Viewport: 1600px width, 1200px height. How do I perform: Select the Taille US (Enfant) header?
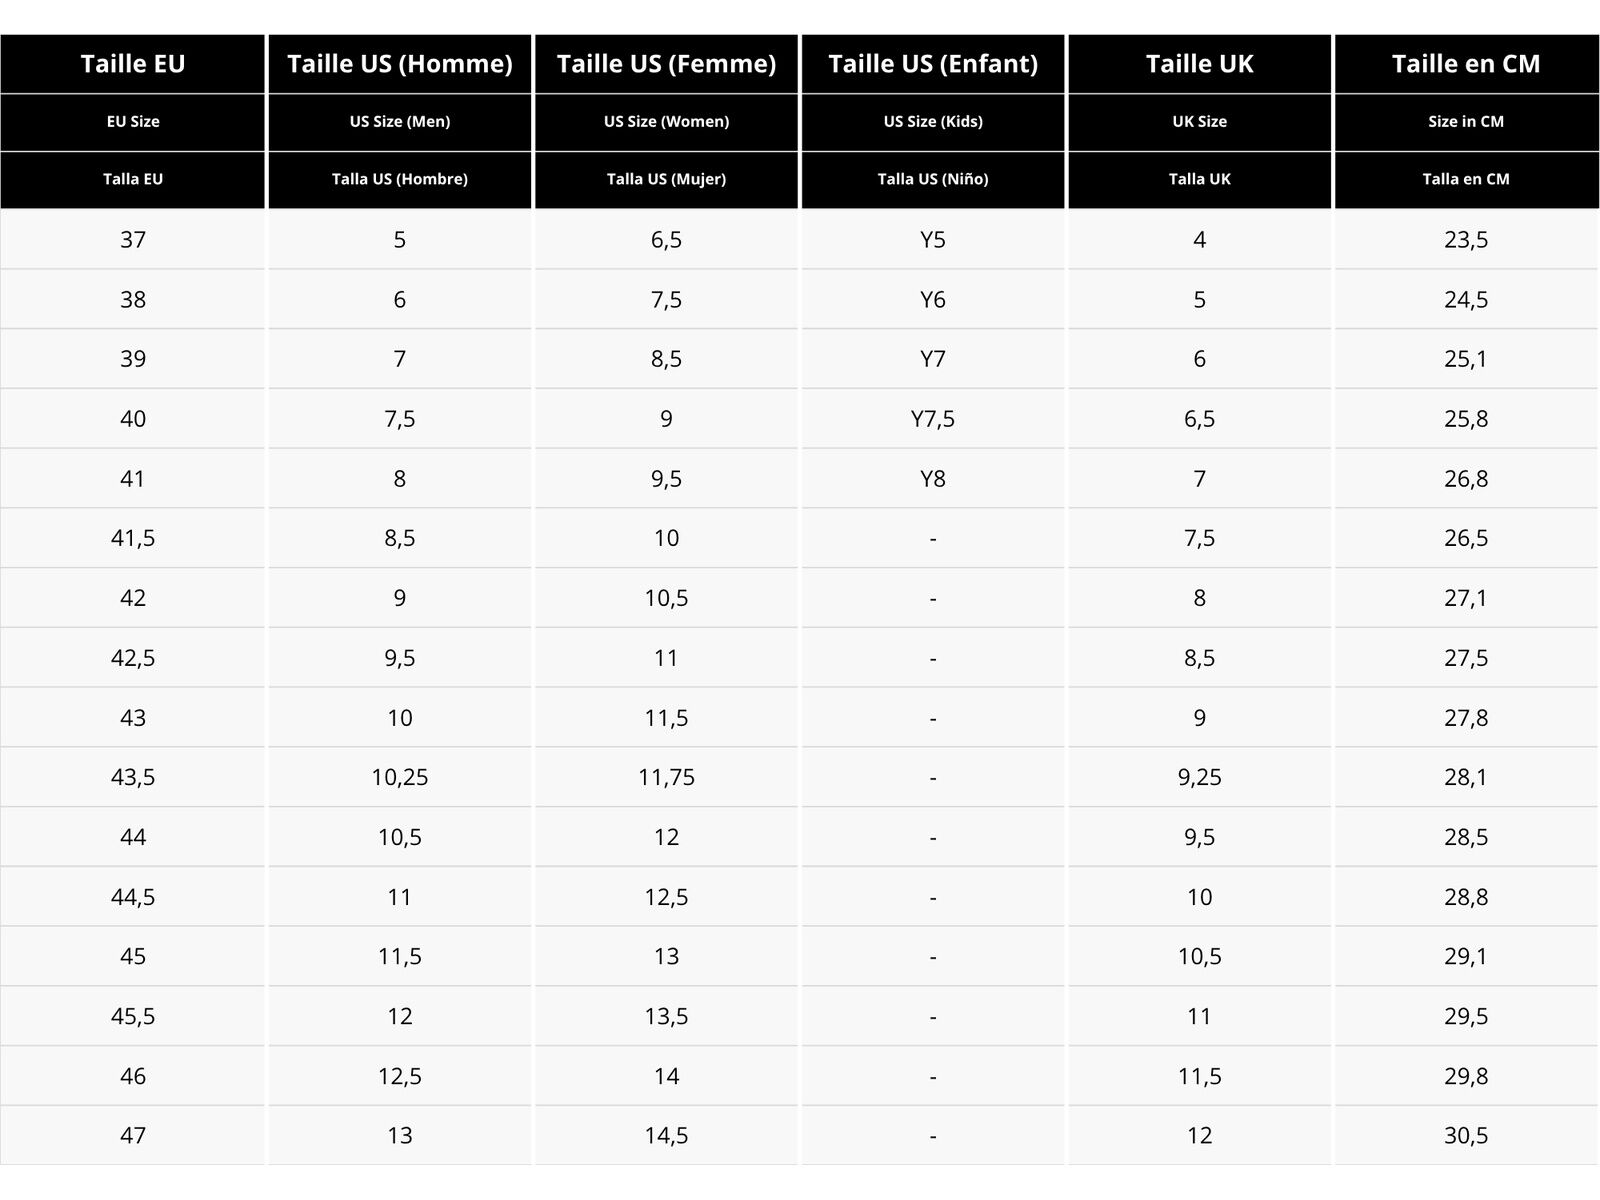pyautogui.click(x=933, y=64)
